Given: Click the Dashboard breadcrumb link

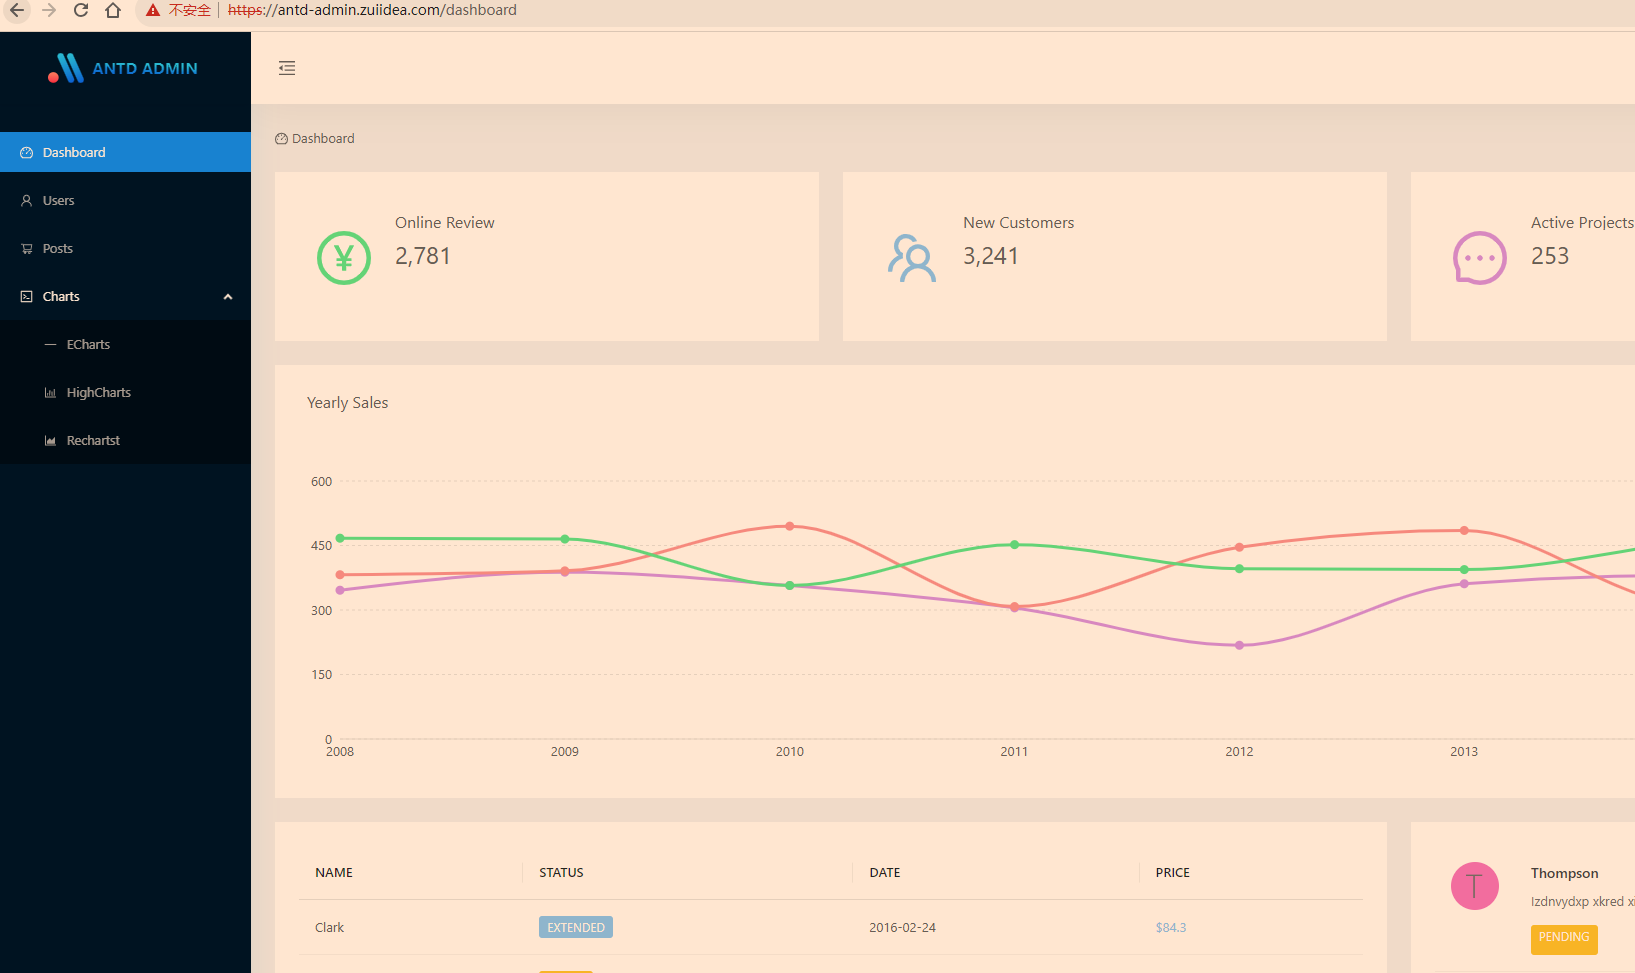Looking at the screenshot, I should point(323,139).
